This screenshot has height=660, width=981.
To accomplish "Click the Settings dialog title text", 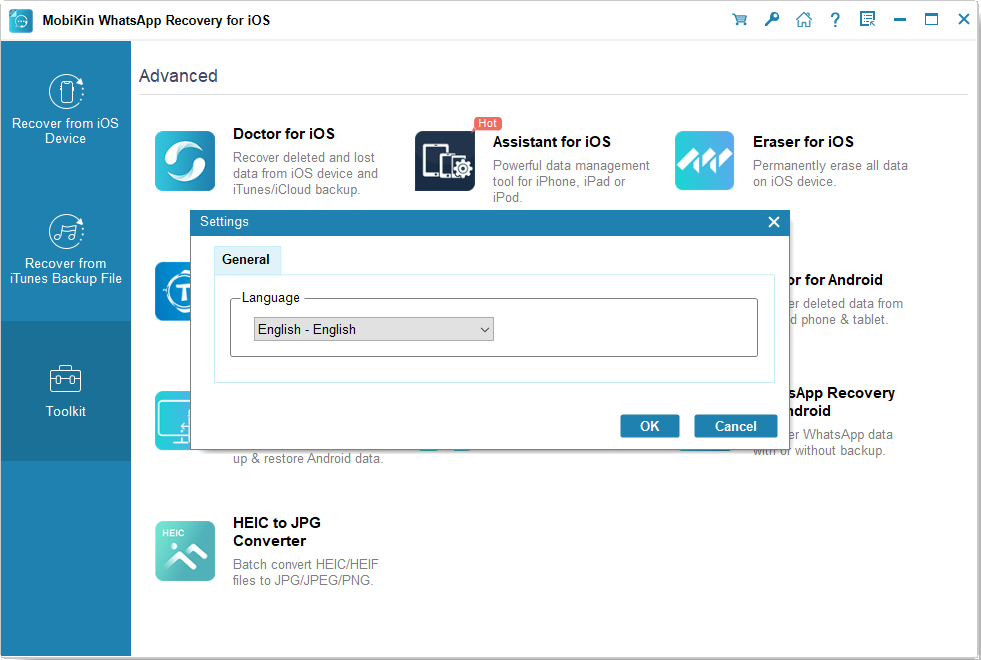I will pyautogui.click(x=224, y=221).
